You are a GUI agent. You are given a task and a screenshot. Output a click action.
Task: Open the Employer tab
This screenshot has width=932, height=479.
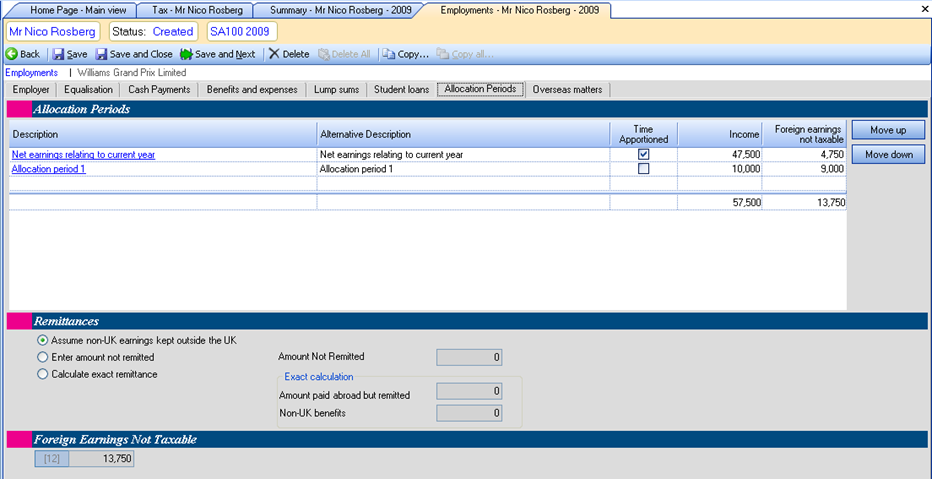31,90
